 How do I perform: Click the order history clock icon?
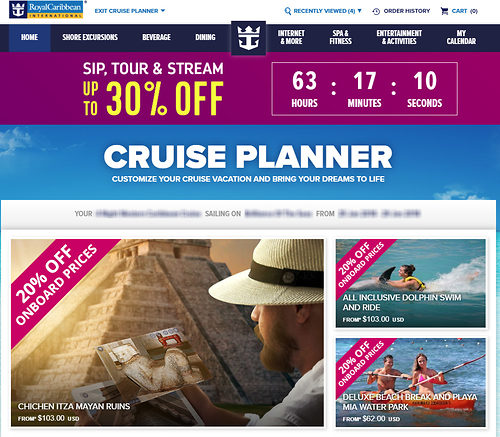376,11
